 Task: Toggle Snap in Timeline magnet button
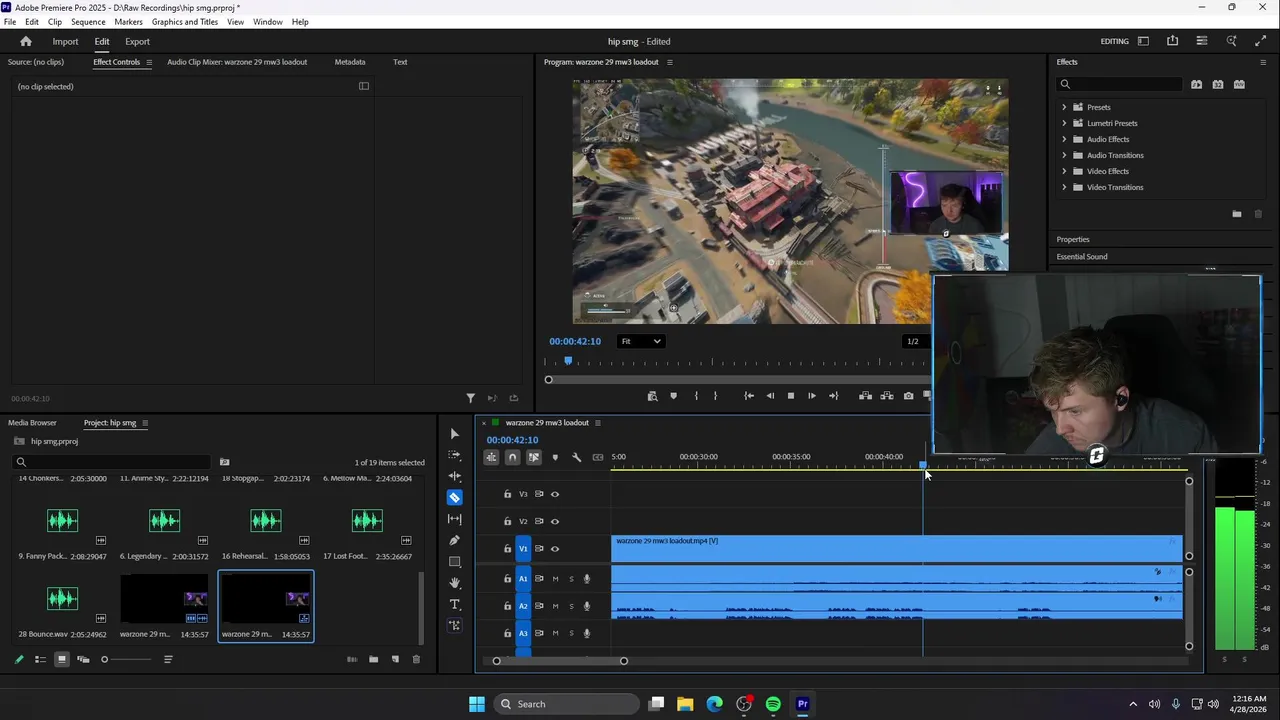tap(512, 457)
